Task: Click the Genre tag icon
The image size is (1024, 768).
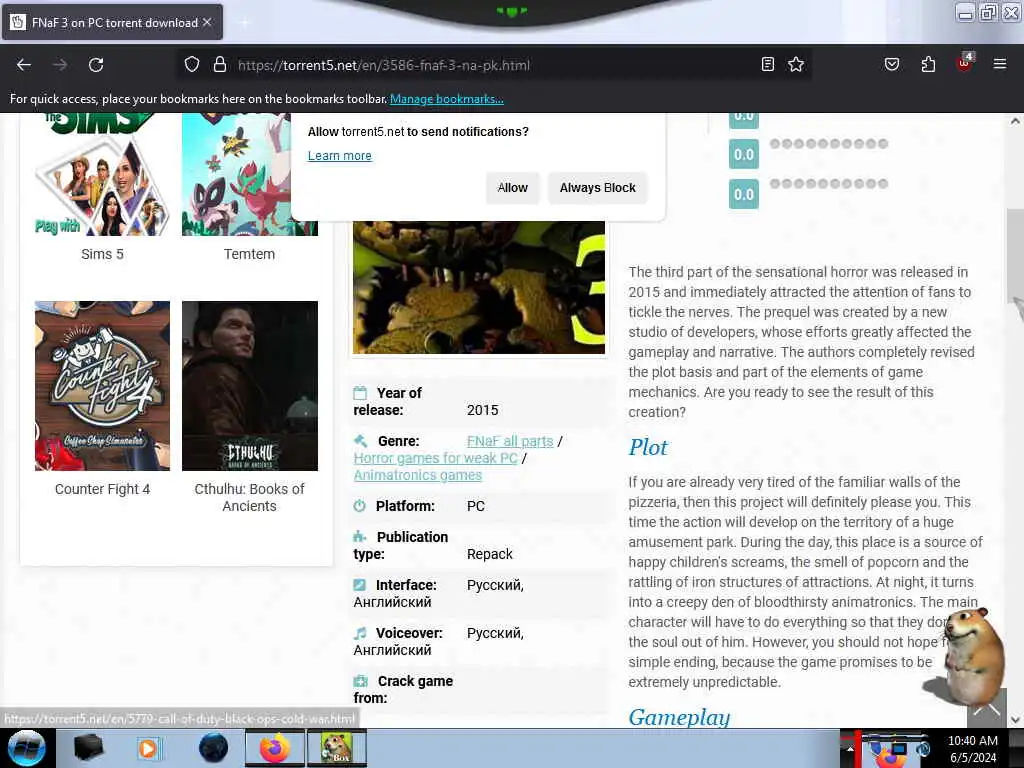Action: coord(360,441)
